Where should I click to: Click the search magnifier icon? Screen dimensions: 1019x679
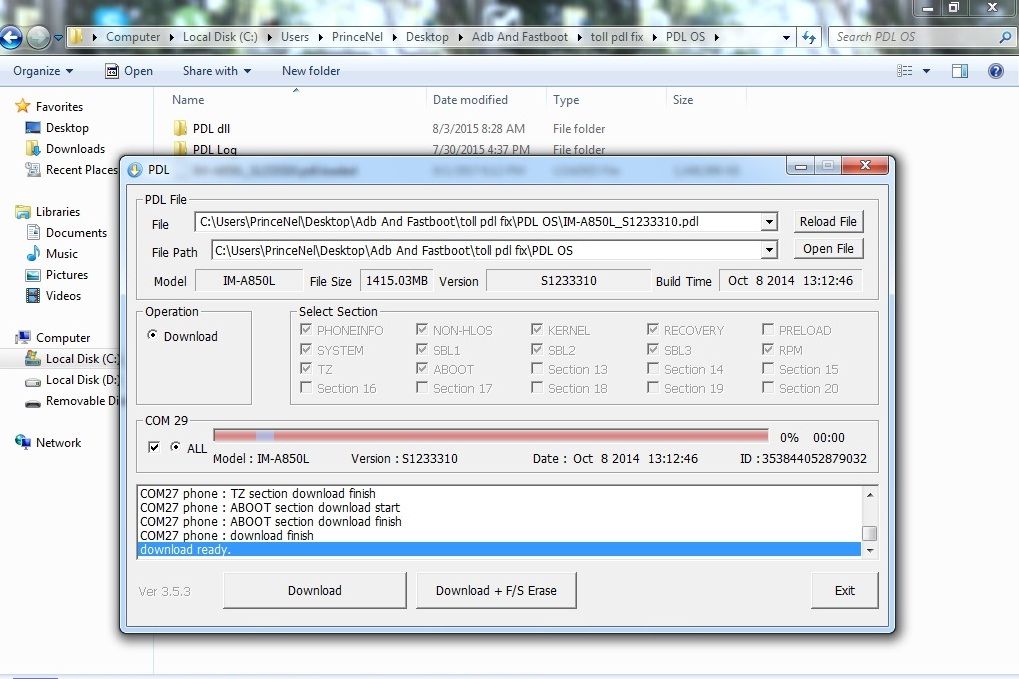point(1005,37)
